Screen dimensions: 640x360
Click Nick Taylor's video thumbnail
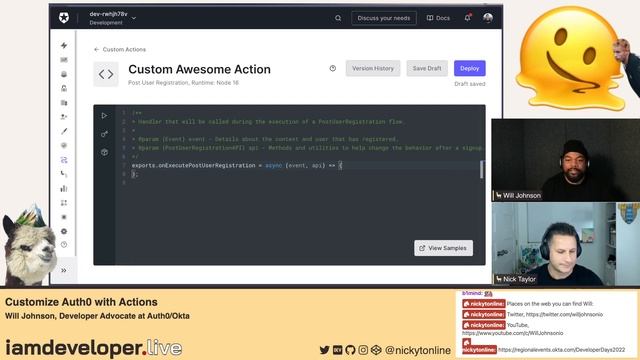click(566, 244)
